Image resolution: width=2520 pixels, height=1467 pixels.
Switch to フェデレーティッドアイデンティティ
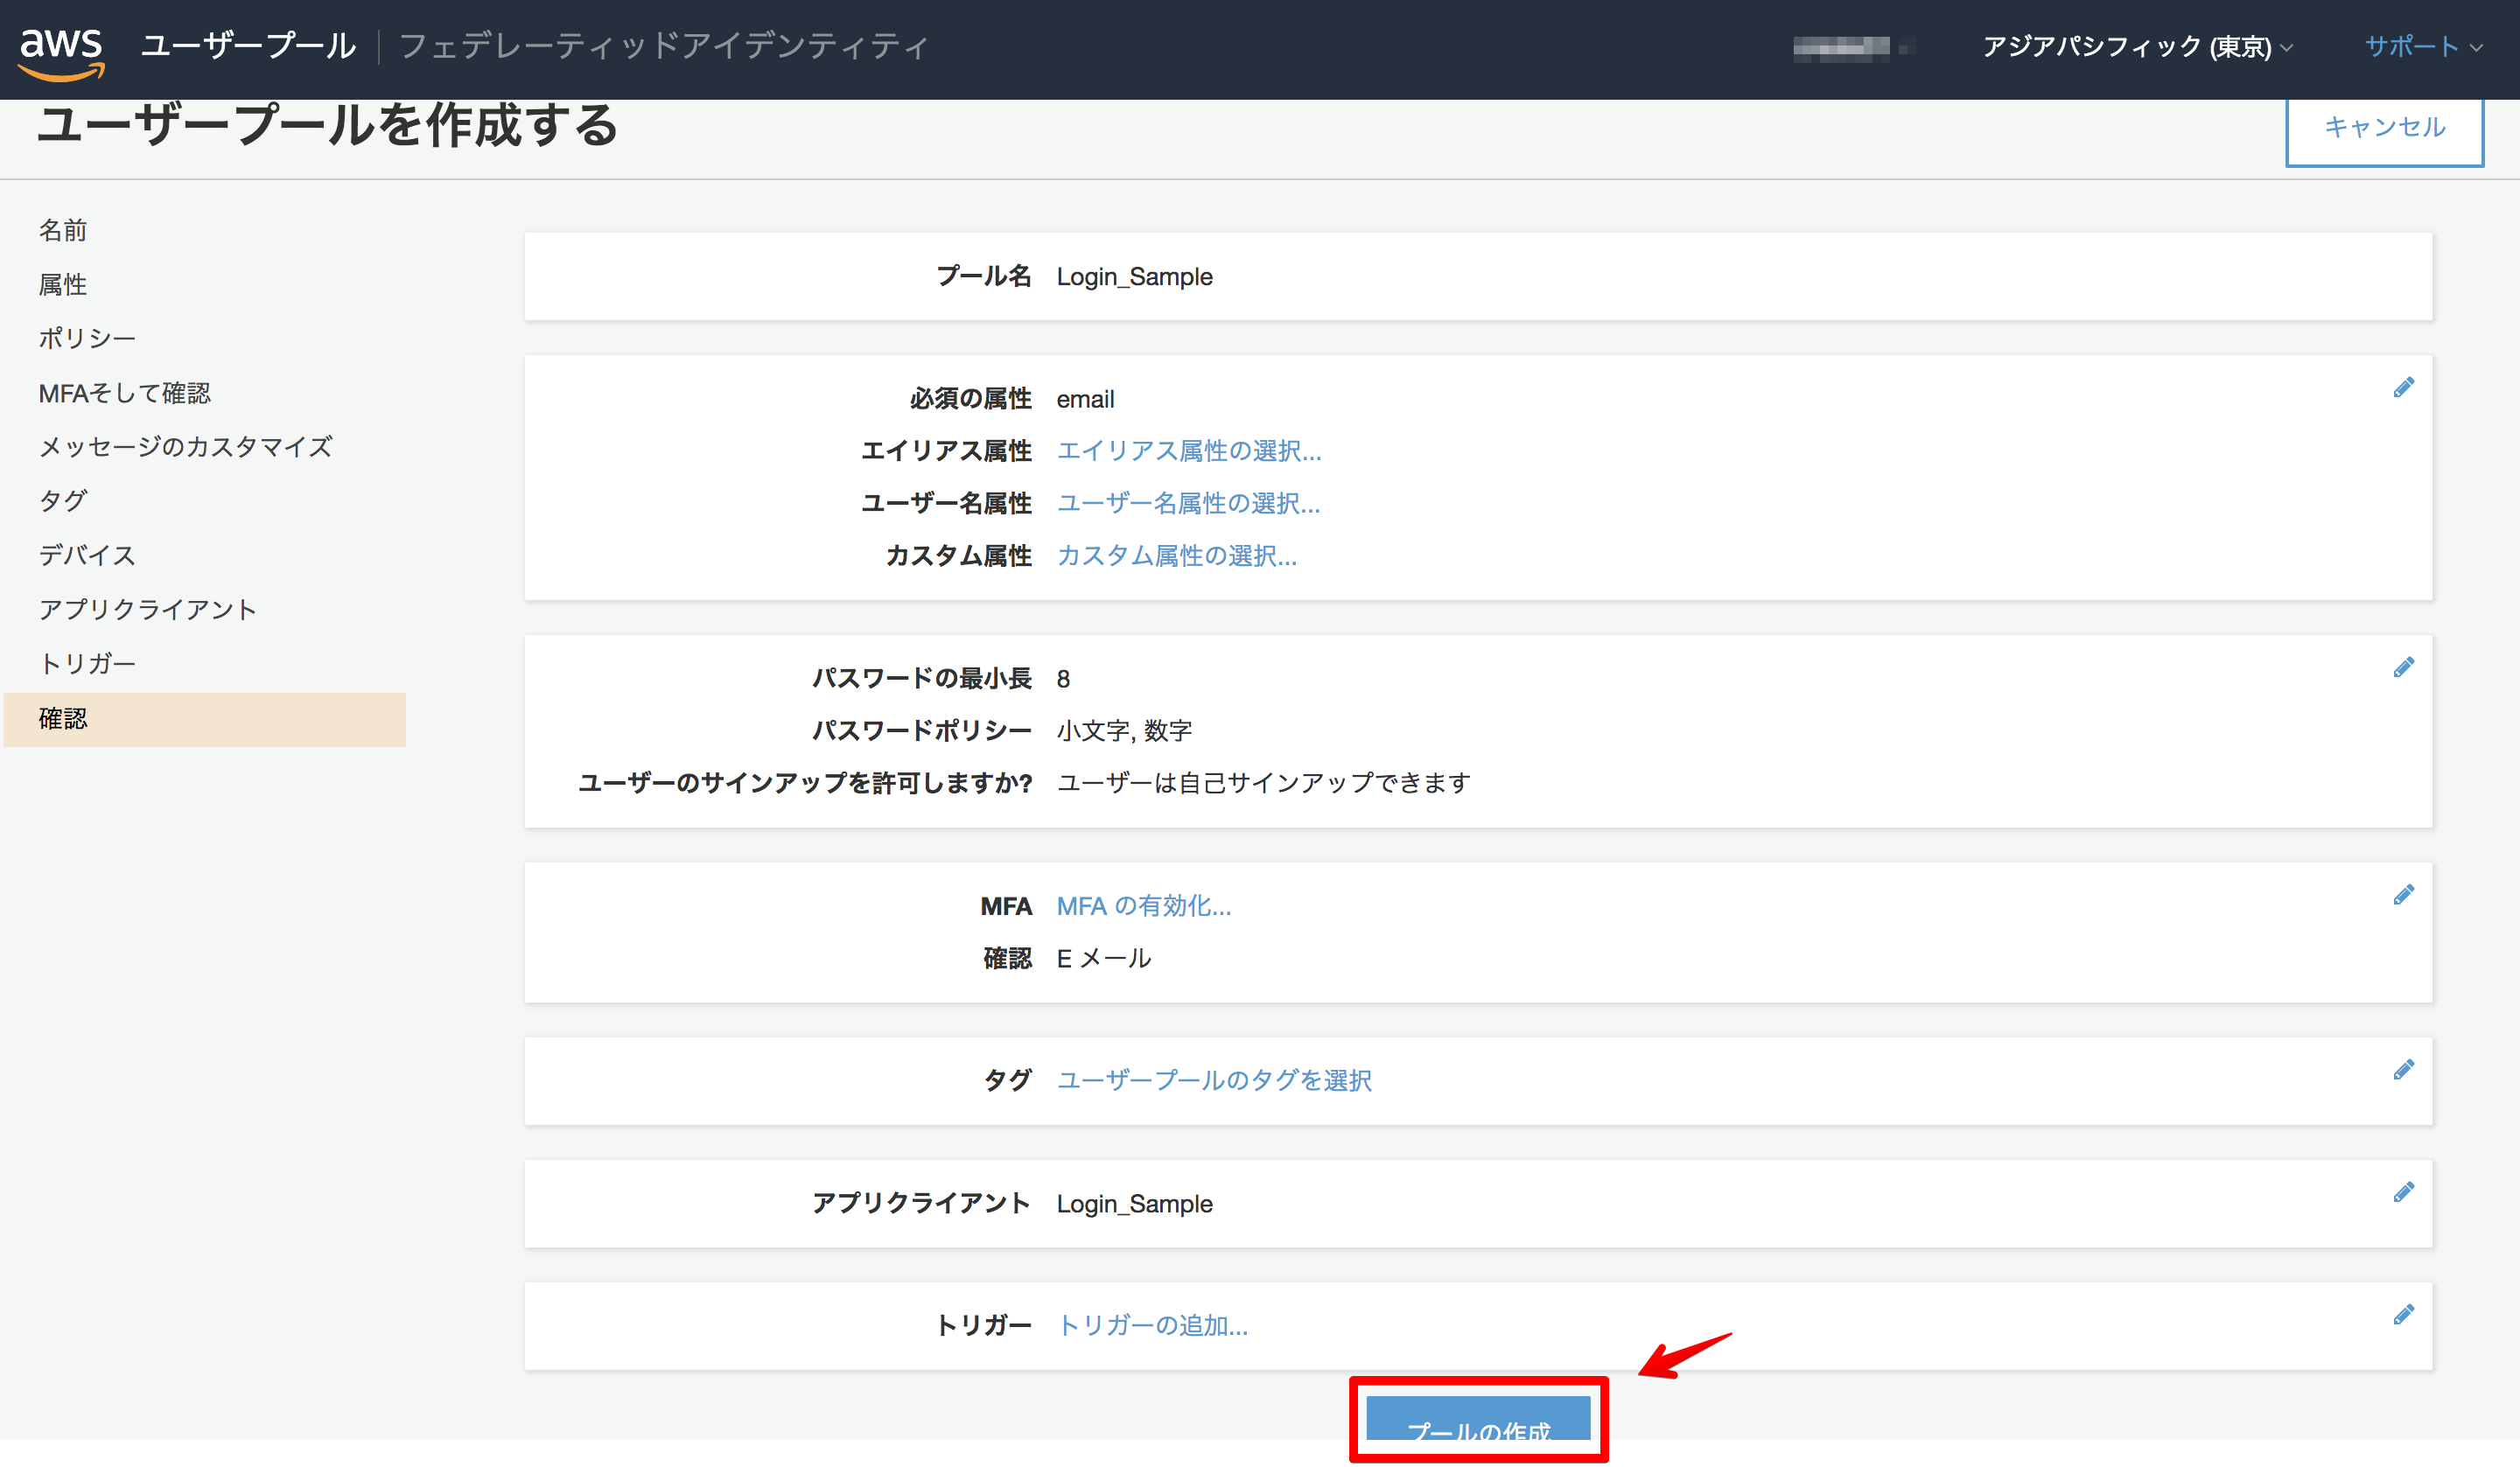point(664,46)
